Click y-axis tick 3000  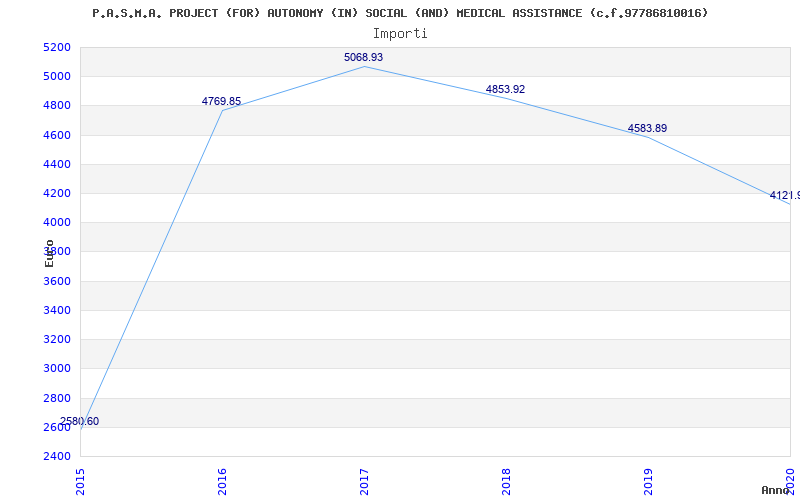[57, 368]
